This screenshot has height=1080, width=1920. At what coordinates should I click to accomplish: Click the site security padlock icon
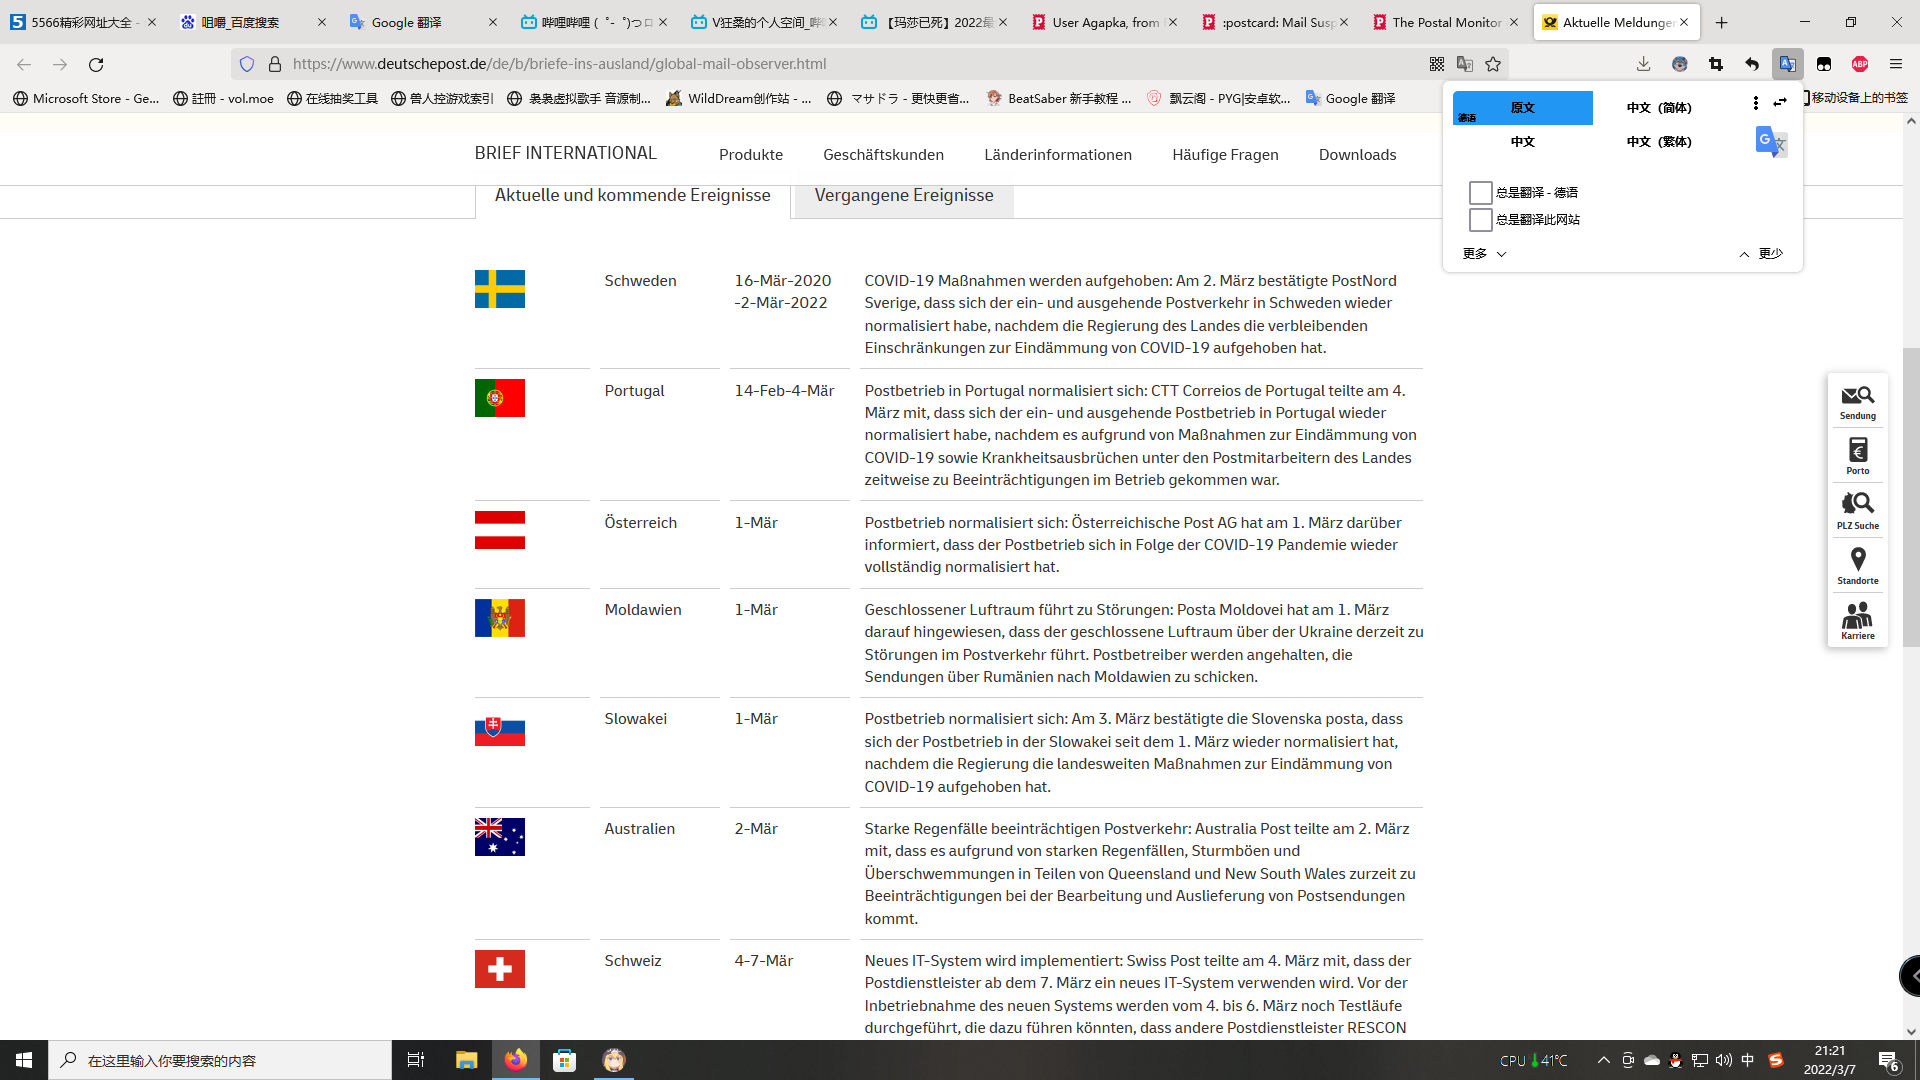pos(275,64)
